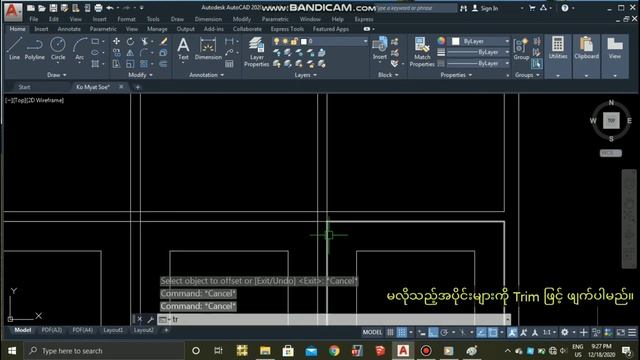
Task: Click the command line customize wrench button
Action: (x=150, y=319)
